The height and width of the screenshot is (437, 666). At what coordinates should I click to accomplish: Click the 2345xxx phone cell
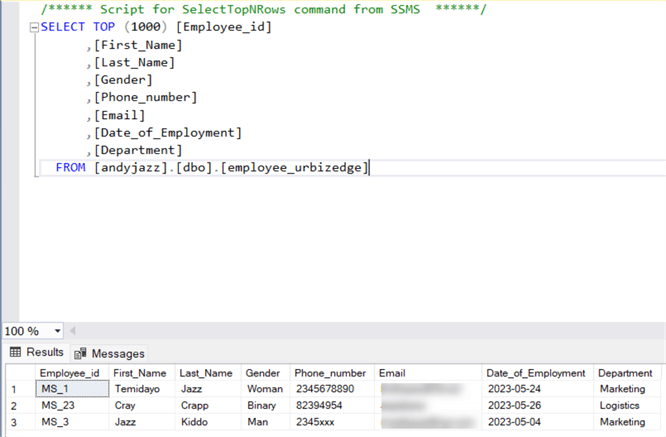point(332,422)
